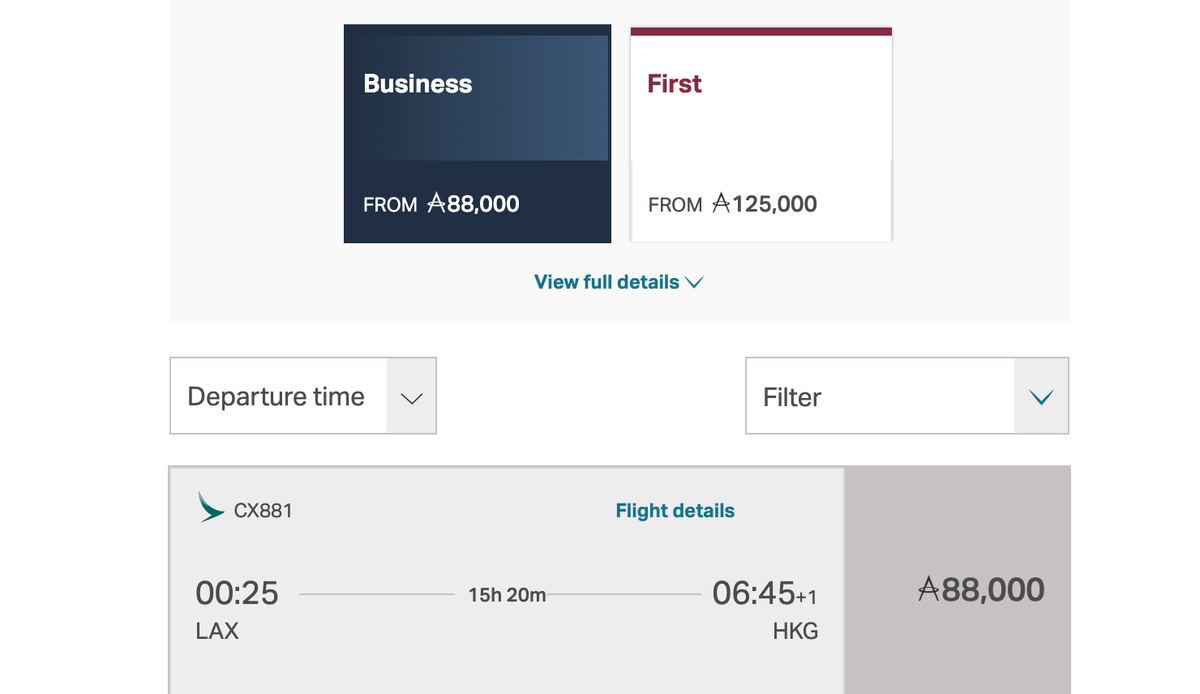Click Asia Miles symbol in First fare card
The height and width of the screenshot is (694, 1200).
click(x=721, y=204)
